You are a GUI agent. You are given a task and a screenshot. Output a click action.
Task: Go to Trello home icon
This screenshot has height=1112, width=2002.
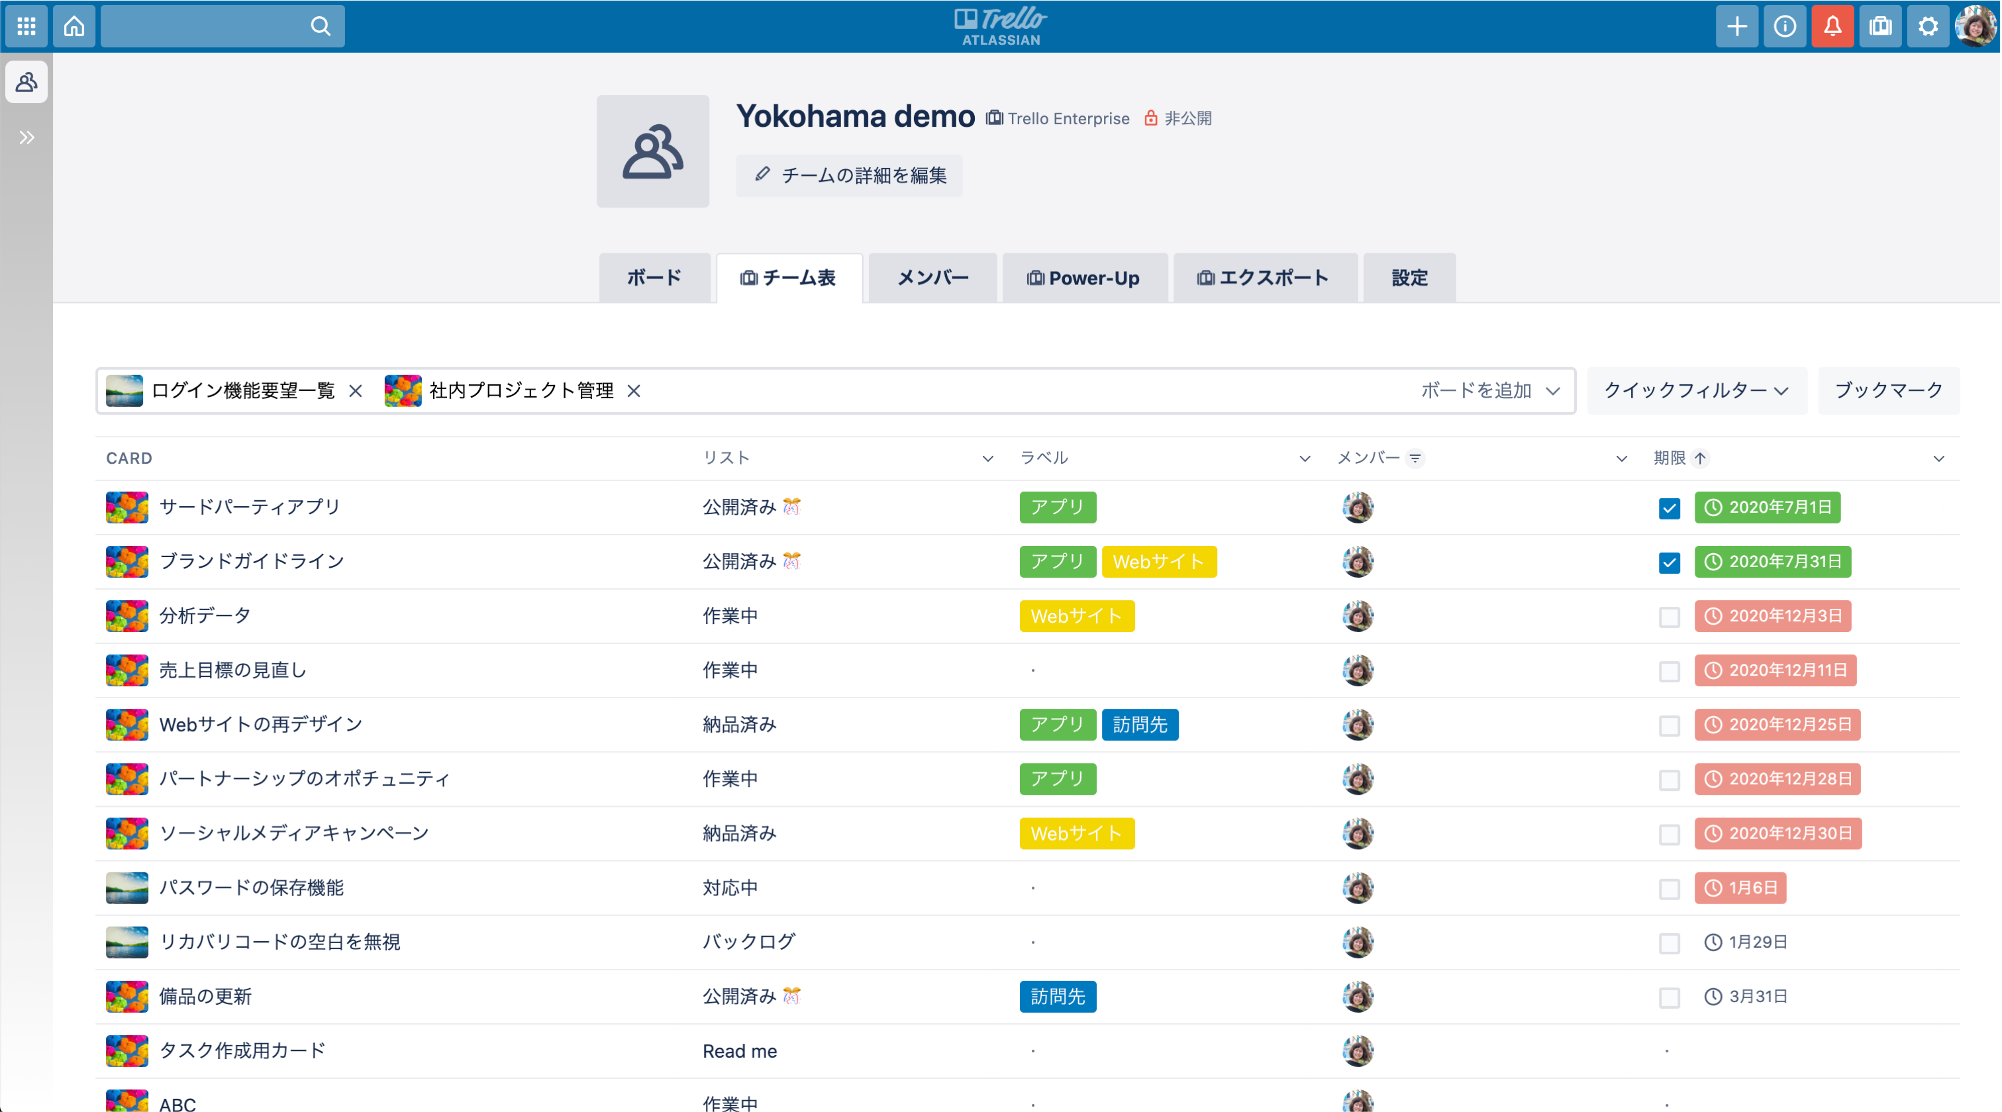[74, 26]
